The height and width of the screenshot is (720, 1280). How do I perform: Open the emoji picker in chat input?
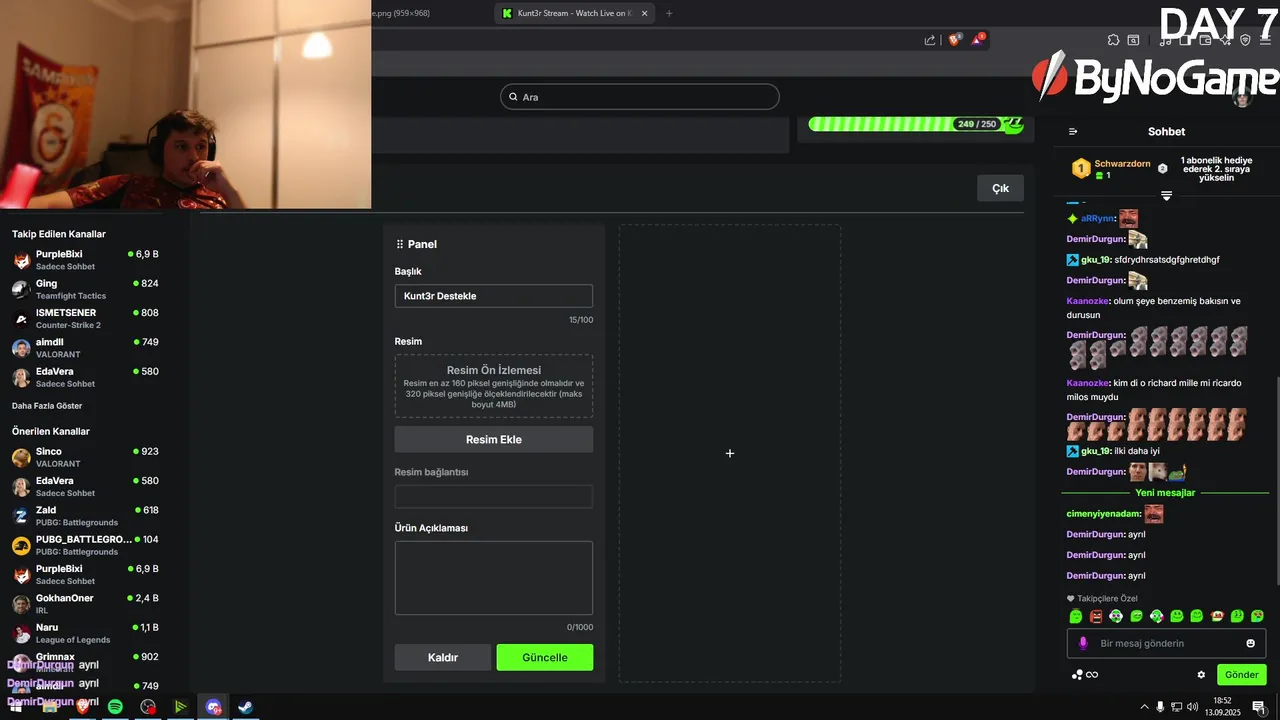coord(1250,643)
